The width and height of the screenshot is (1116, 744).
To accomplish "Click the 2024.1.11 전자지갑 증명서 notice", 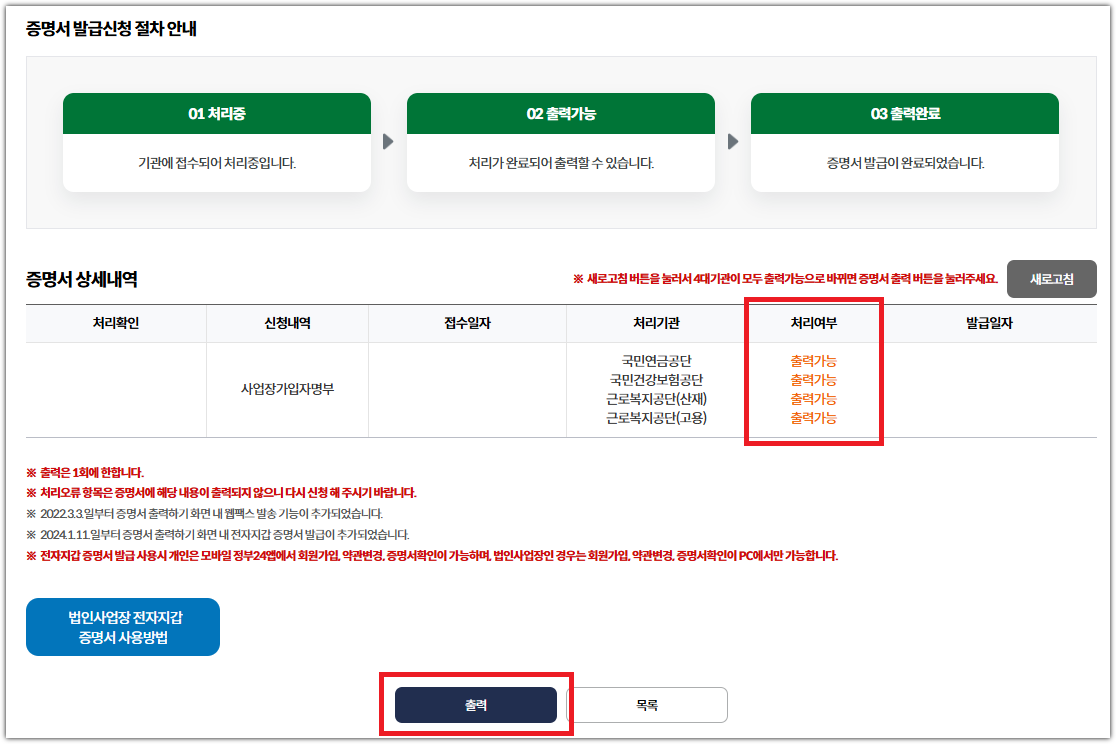I will coord(218,535).
